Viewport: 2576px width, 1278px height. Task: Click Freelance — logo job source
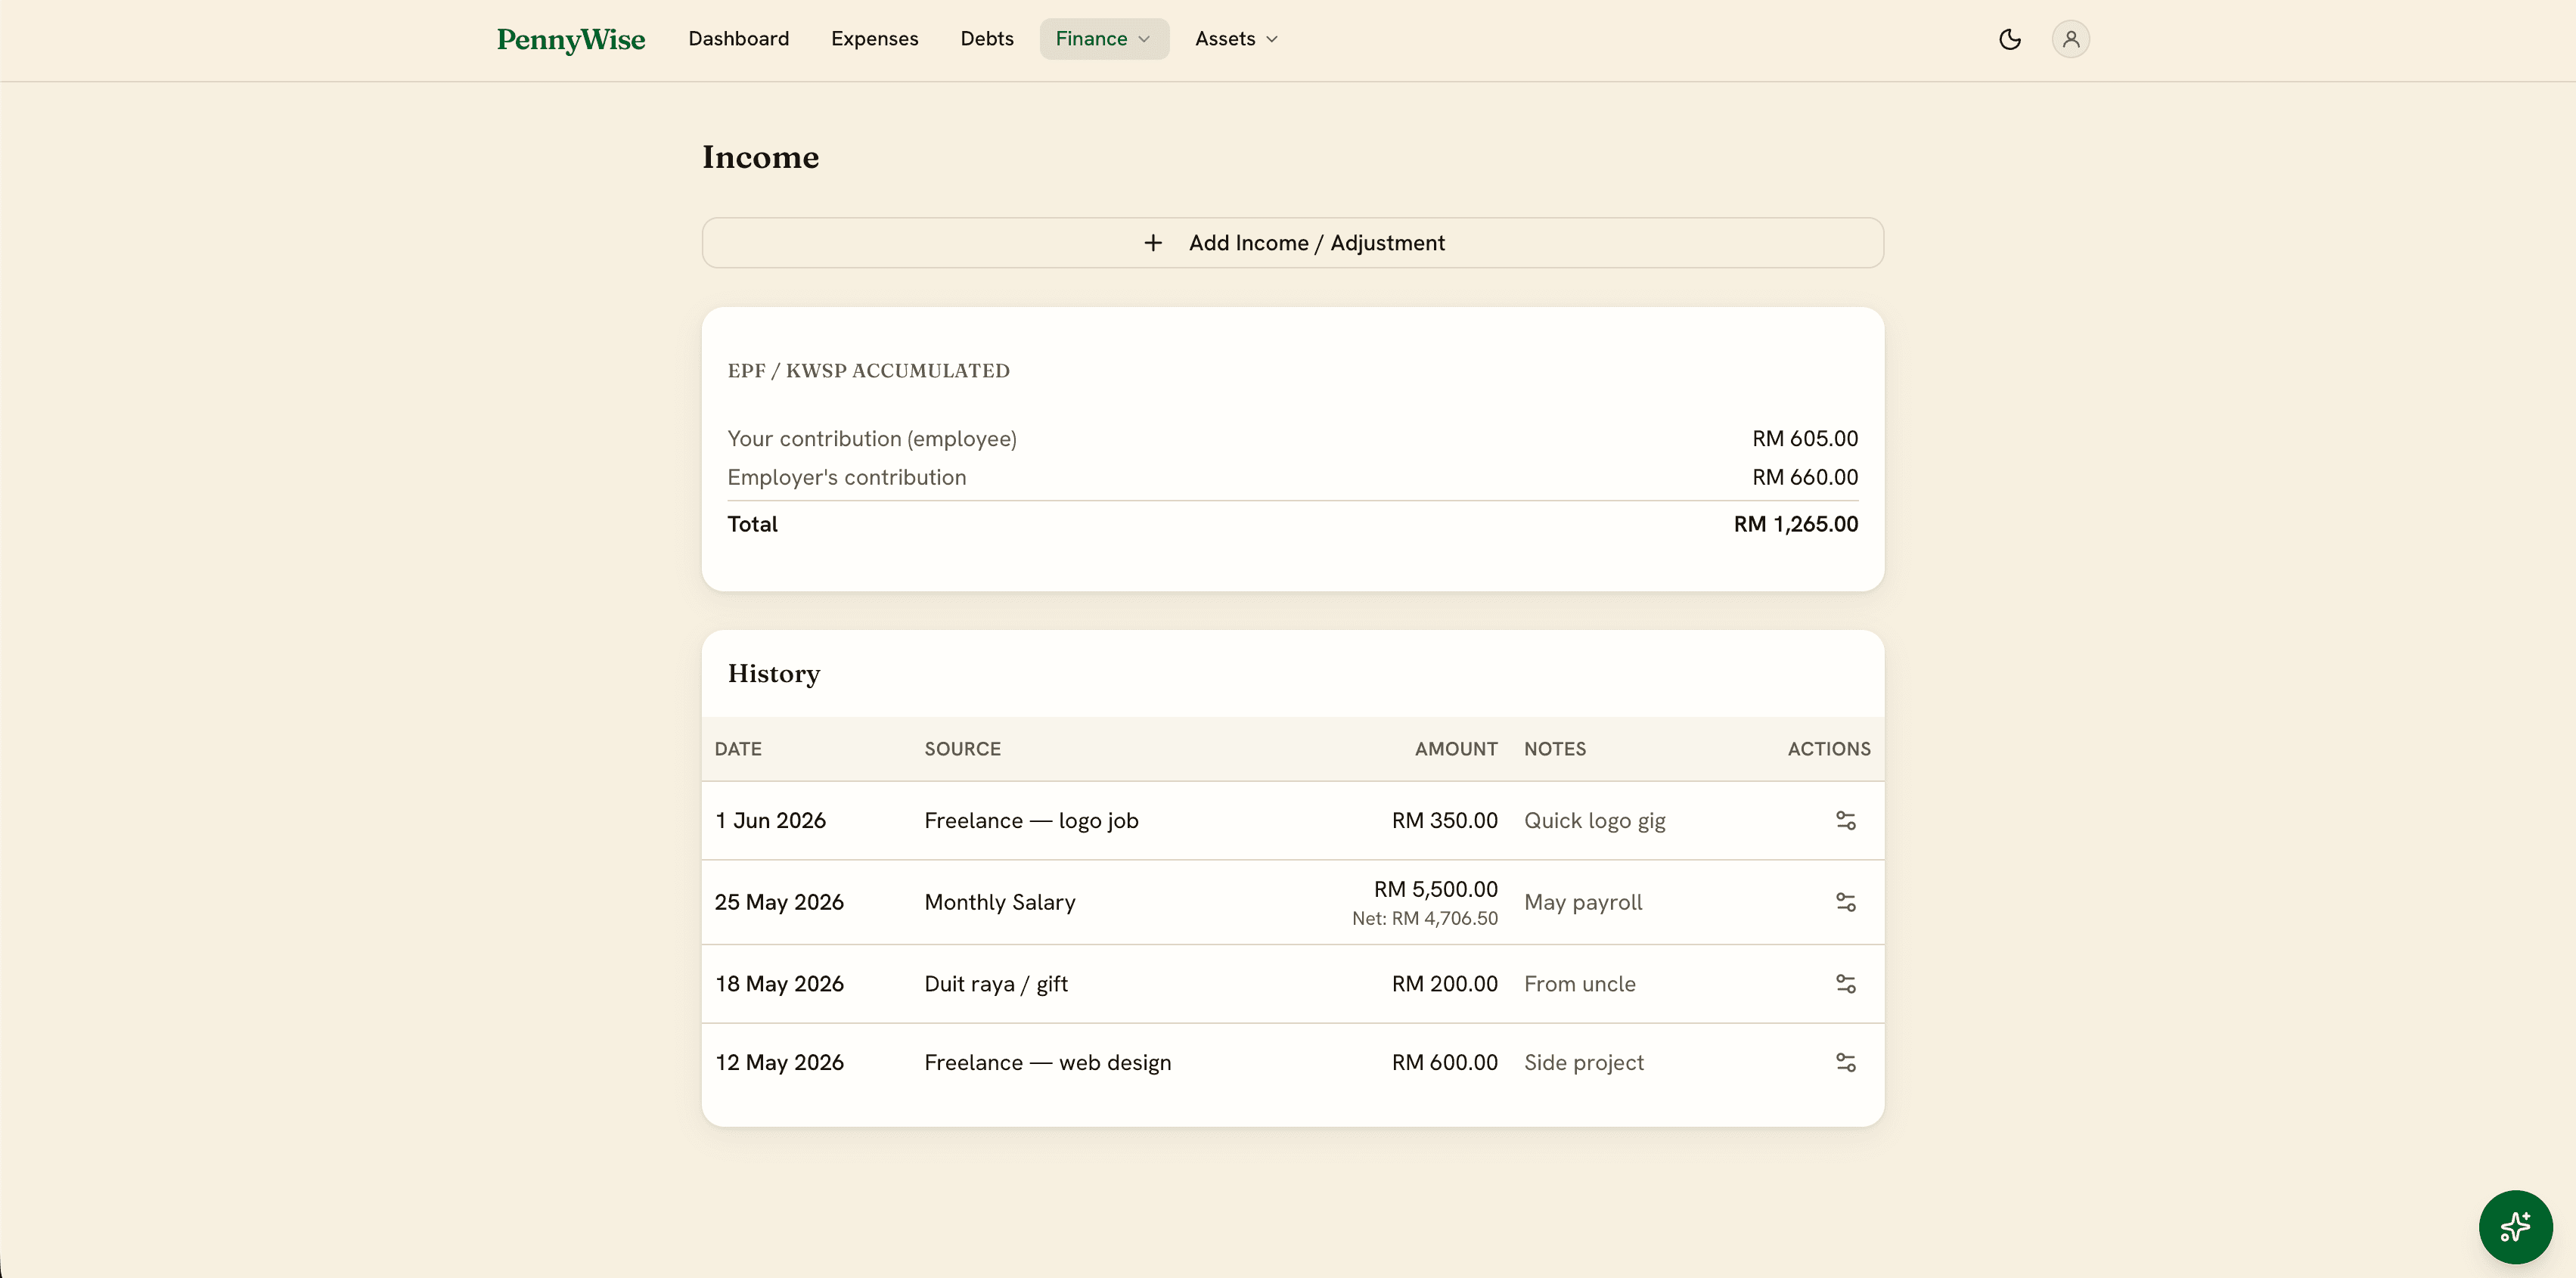pyautogui.click(x=1031, y=820)
